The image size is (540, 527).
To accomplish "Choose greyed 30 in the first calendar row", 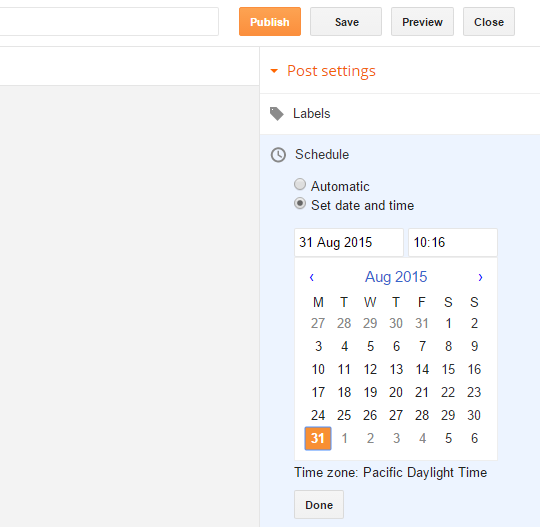I will pos(396,323).
